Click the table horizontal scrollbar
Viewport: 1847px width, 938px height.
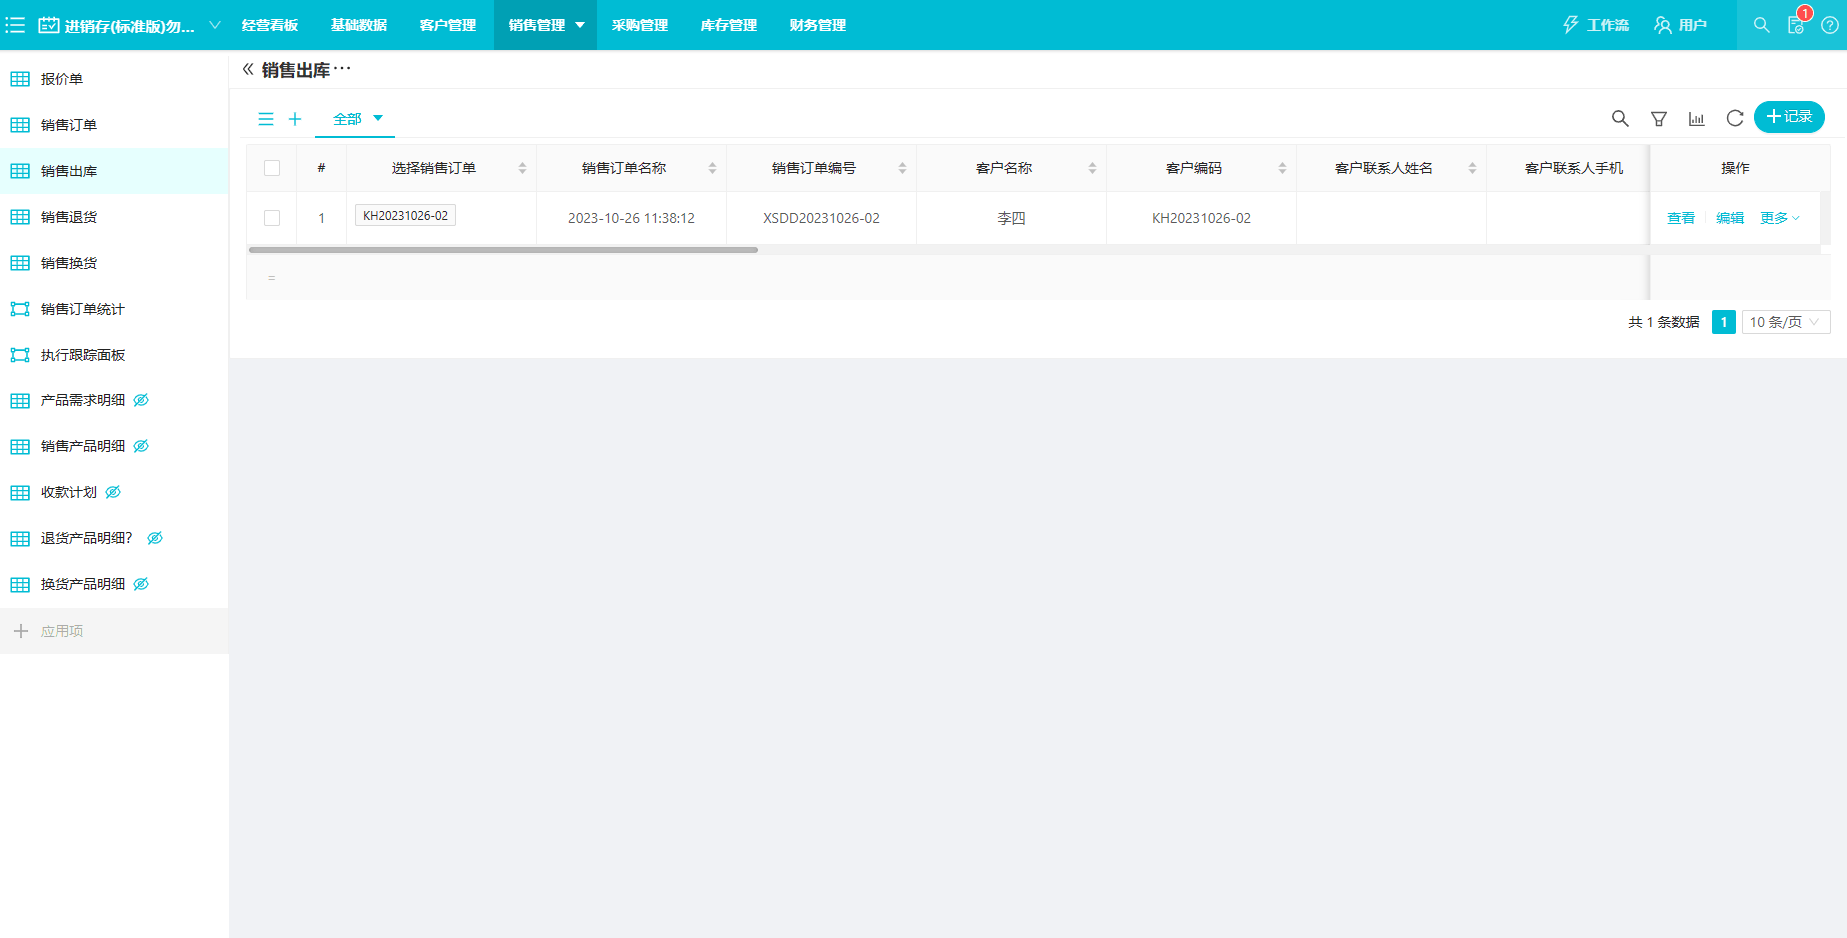[503, 250]
